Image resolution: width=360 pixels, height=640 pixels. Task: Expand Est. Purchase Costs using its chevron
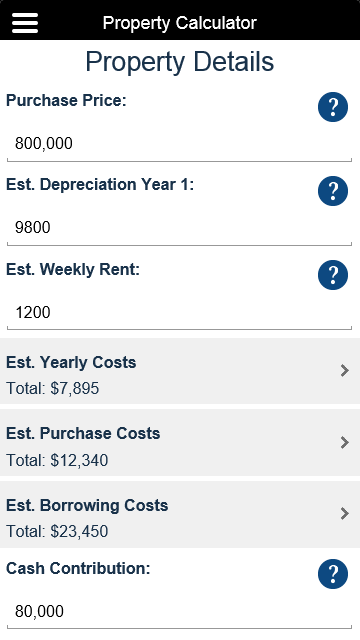pos(345,442)
